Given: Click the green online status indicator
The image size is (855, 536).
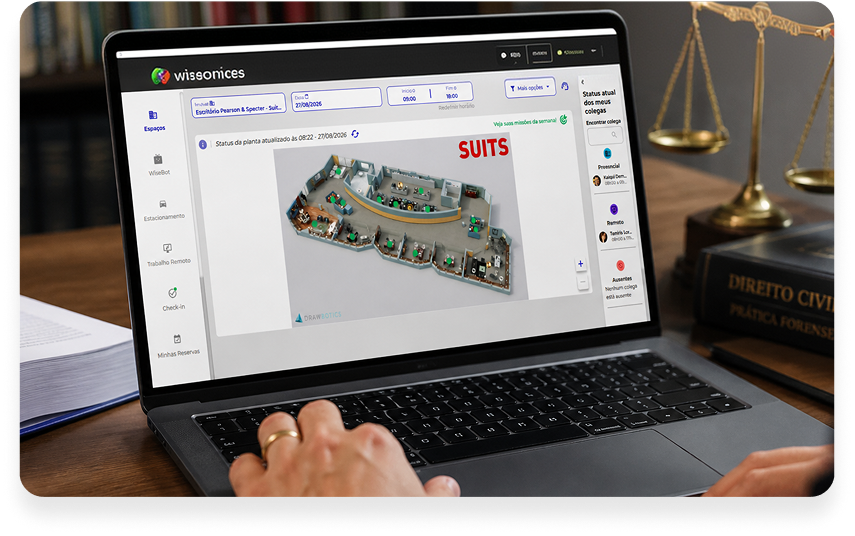Looking at the screenshot, I should (x=559, y=53).
